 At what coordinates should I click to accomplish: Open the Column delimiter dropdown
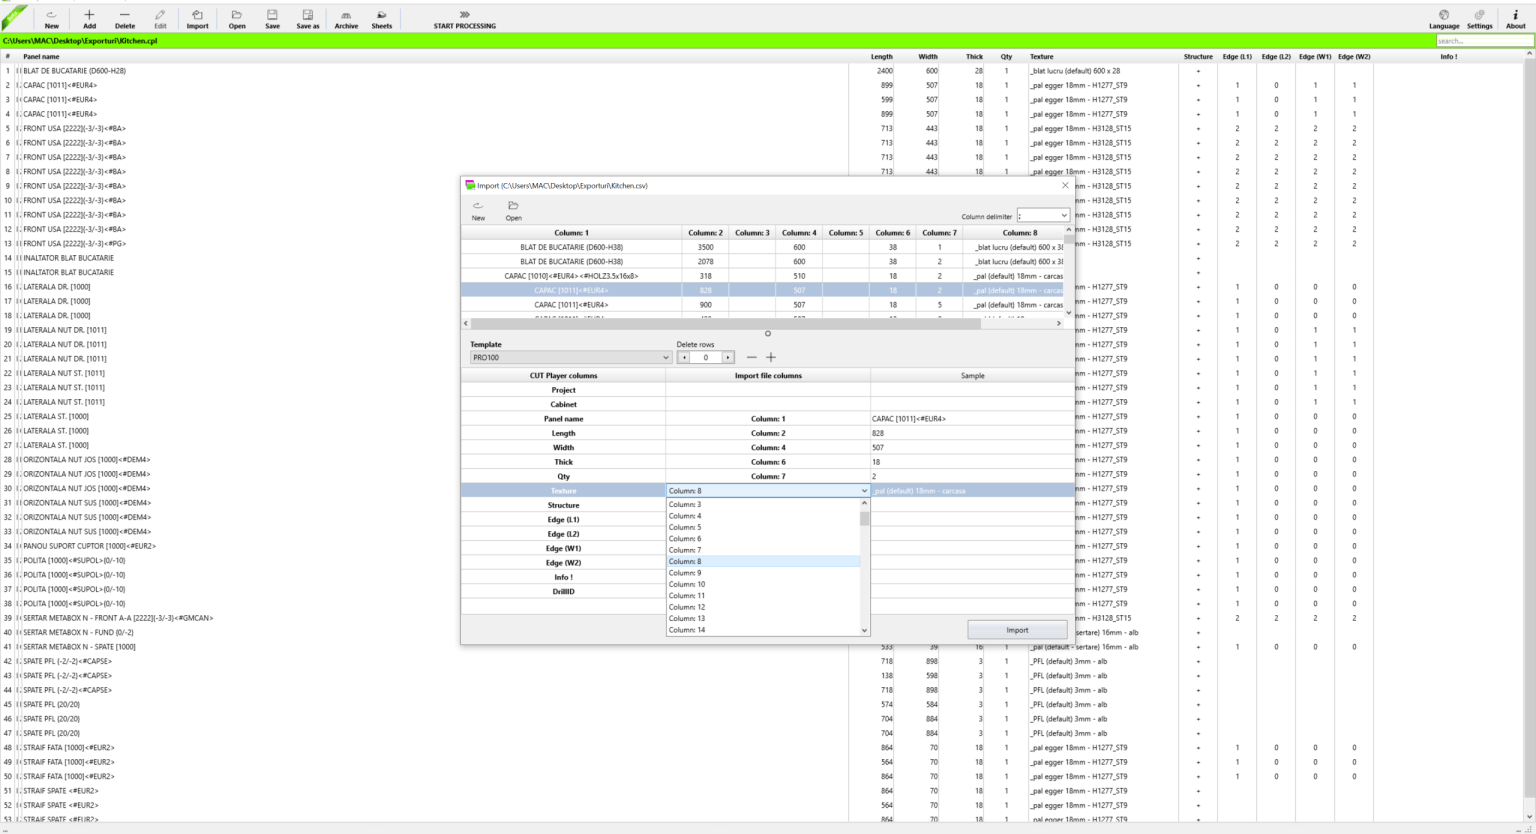(x=1063, y=216)
